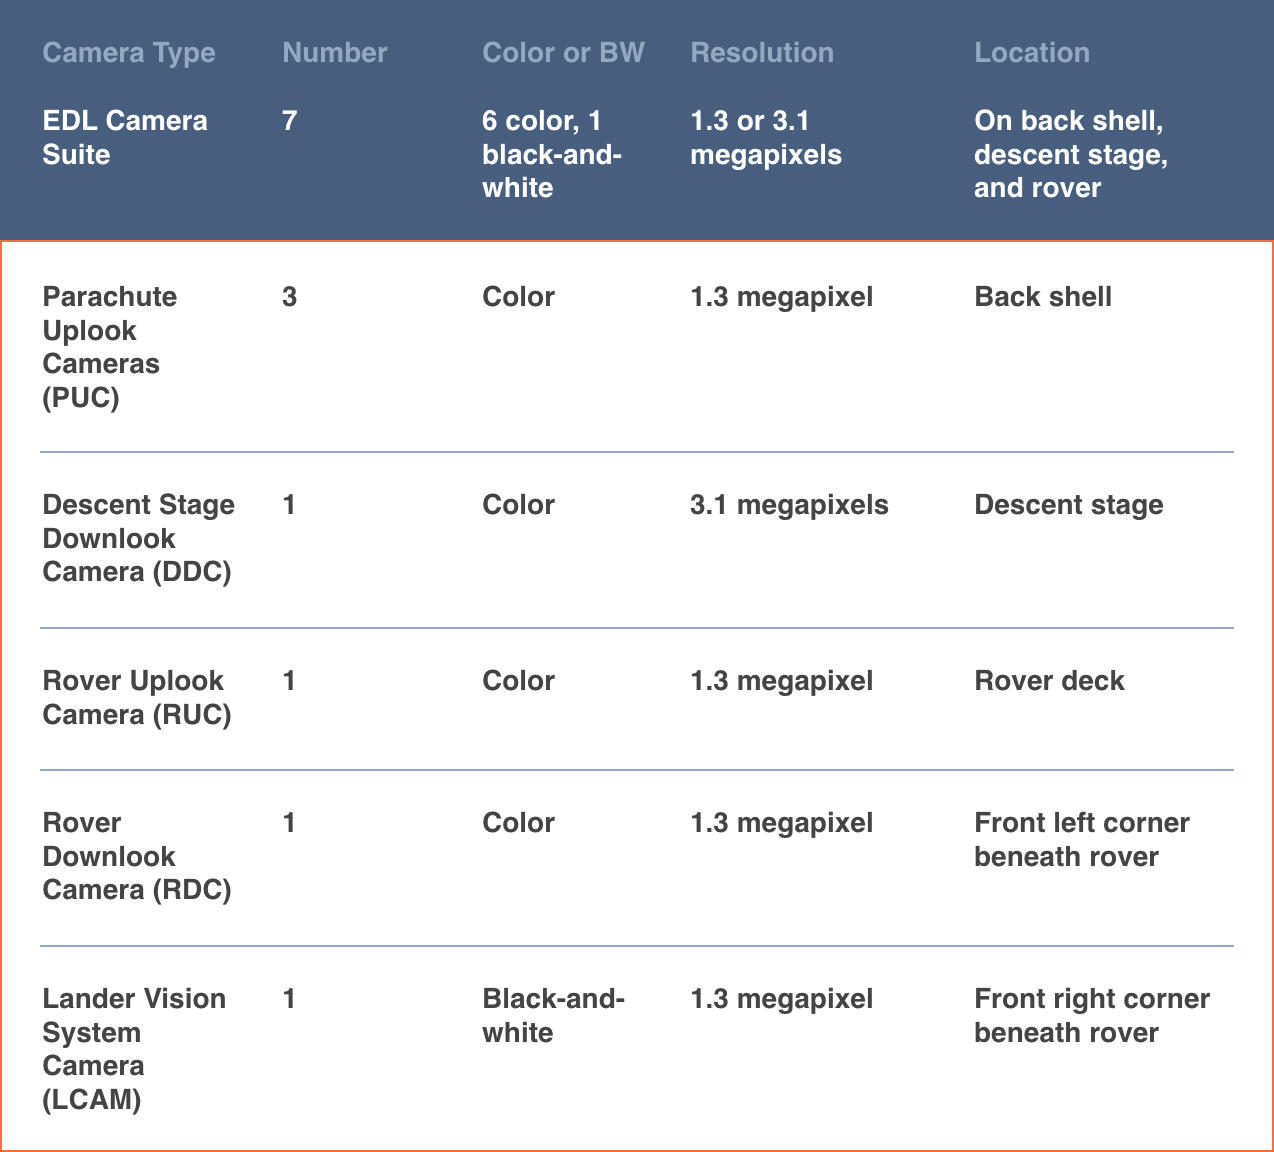This screenshot has width=1274, height=1152.
Task: Click the Back shell location cell
Action: (1043, 297)
